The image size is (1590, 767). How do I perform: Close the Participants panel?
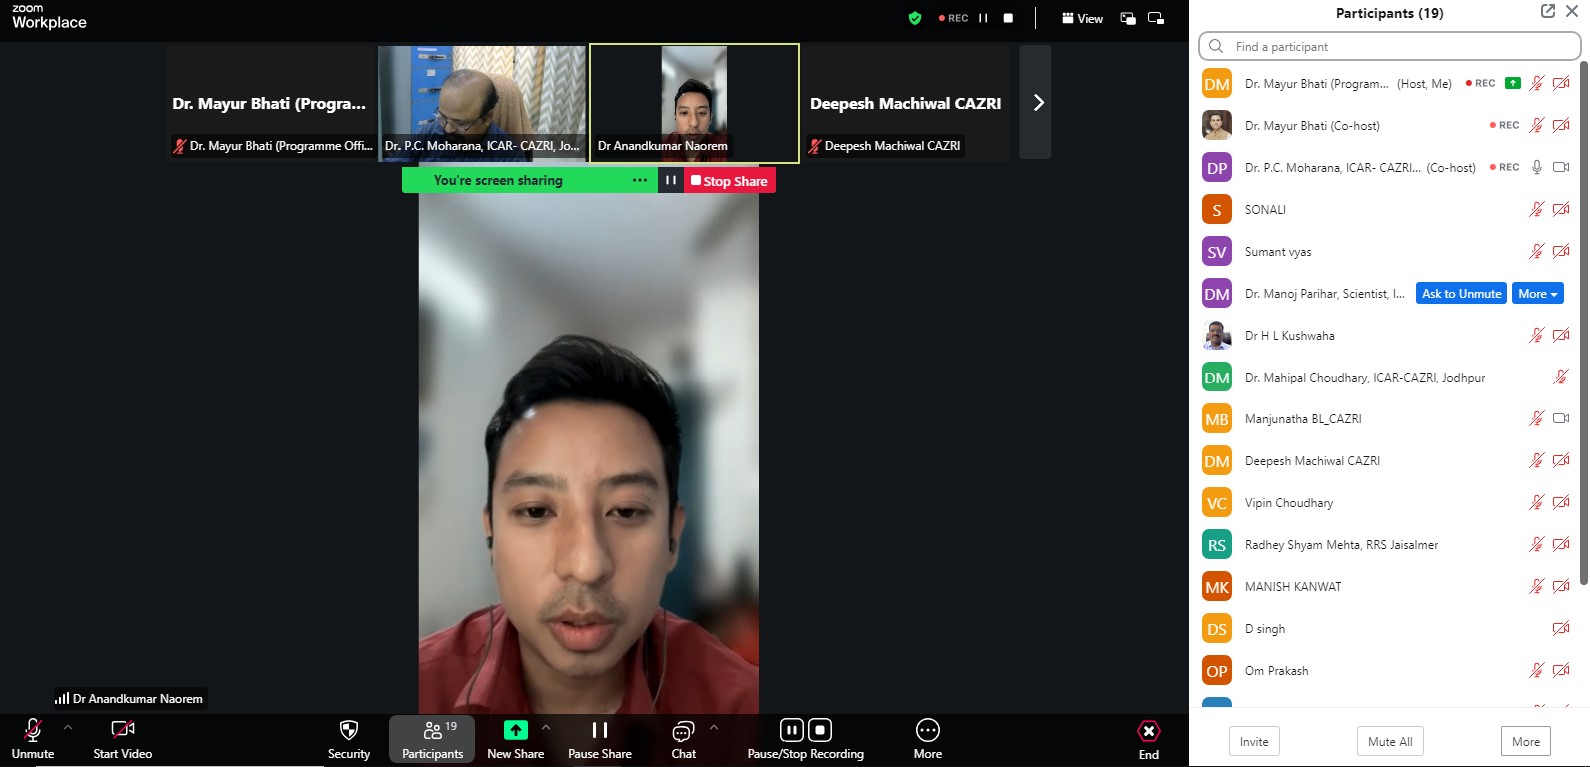click(x=1573, y=11)
